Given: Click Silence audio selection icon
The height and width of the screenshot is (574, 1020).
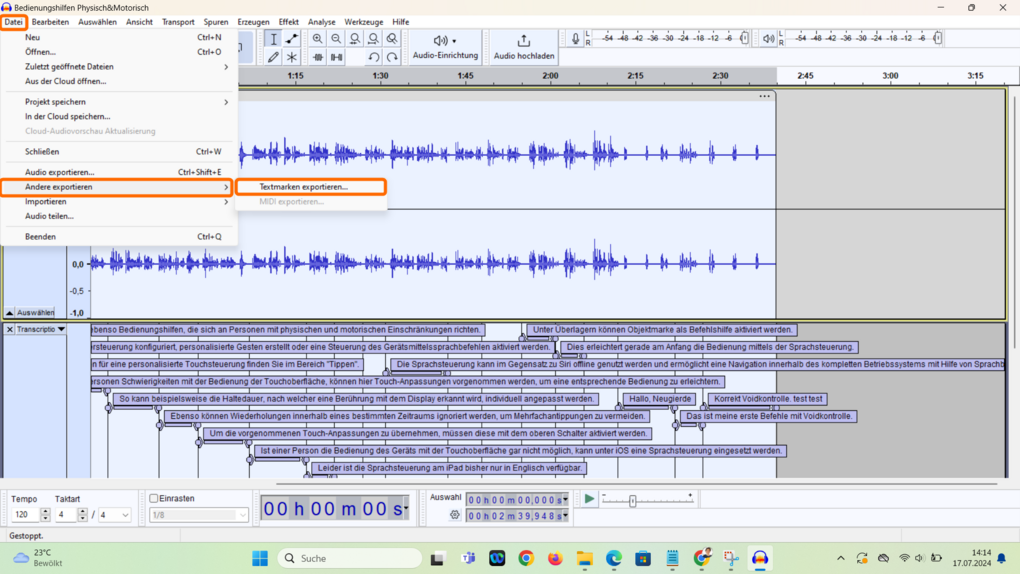Looking at the screenshot, I should coord(336,57).
